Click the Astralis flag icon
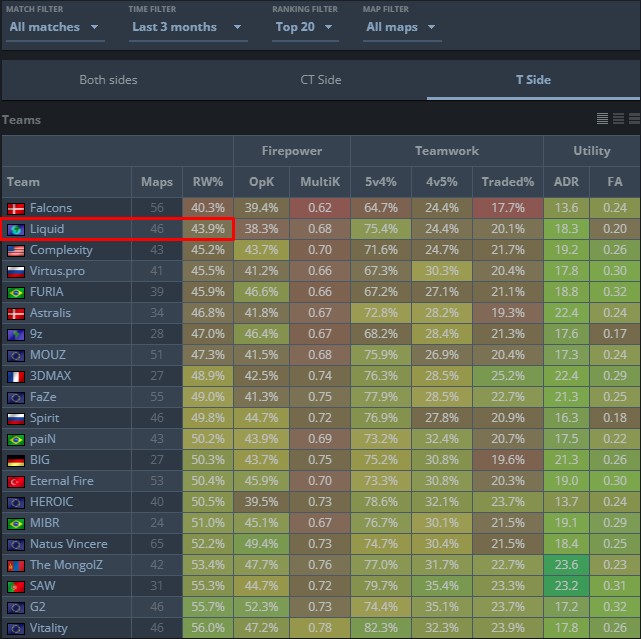This screenshot has width=641, height=639. [x=16, y=314]
